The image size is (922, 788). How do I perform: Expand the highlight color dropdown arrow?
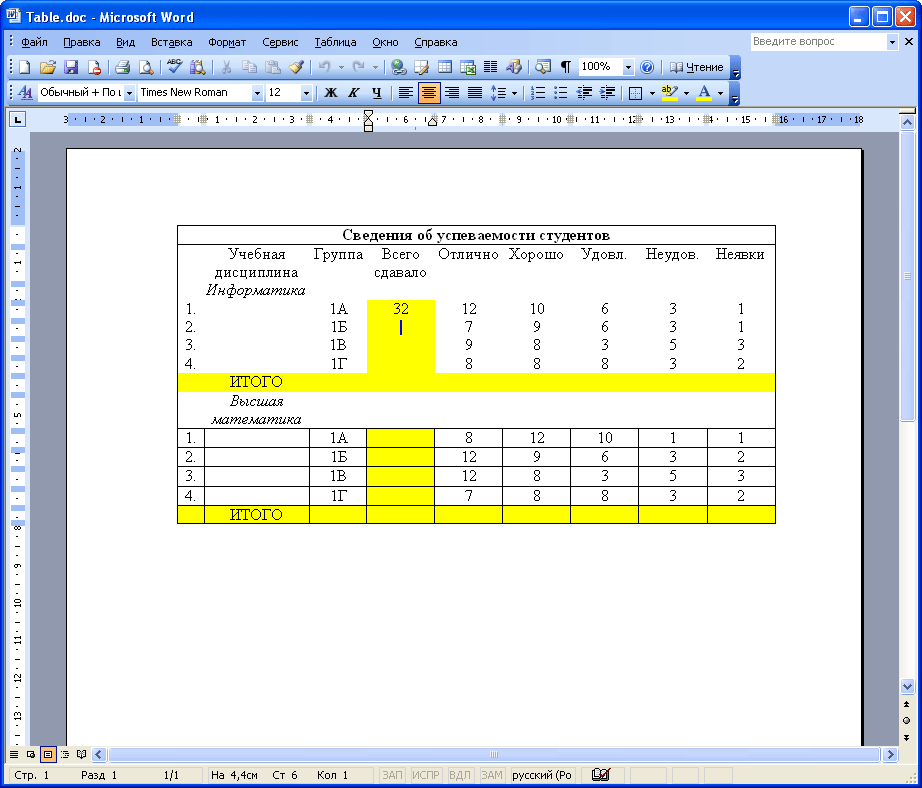(686, 93)
